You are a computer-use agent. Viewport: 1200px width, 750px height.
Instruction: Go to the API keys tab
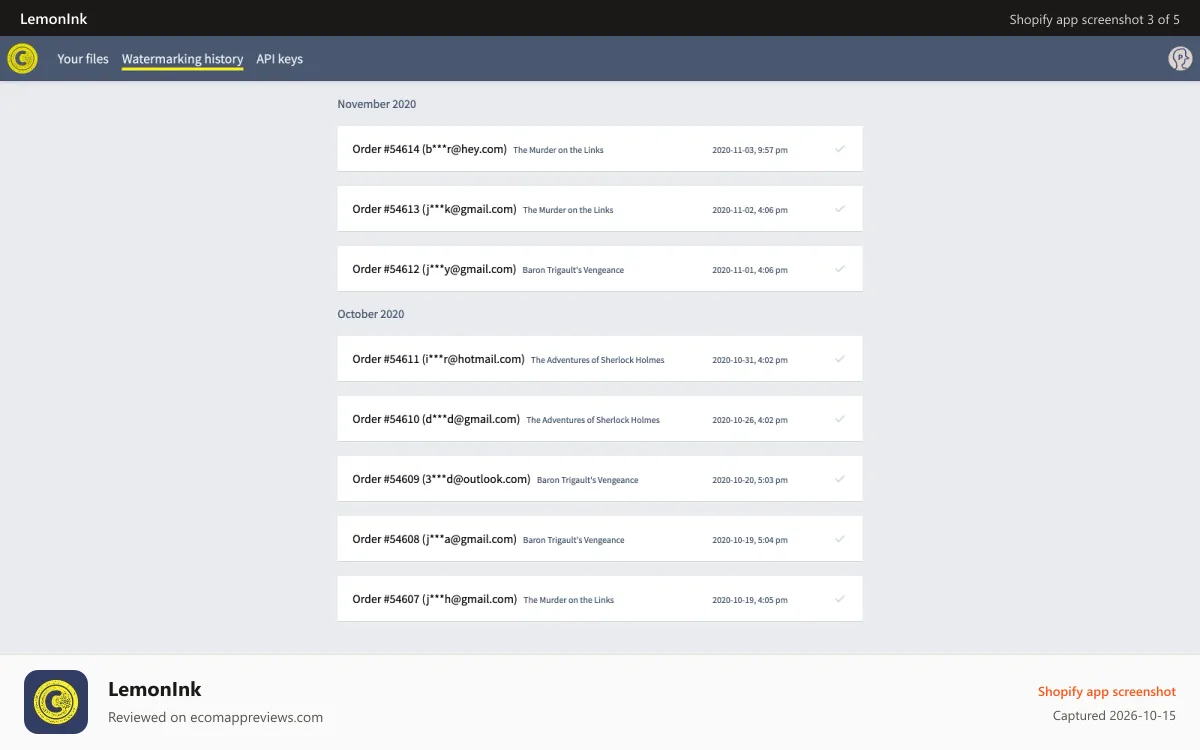click(279, 59)
